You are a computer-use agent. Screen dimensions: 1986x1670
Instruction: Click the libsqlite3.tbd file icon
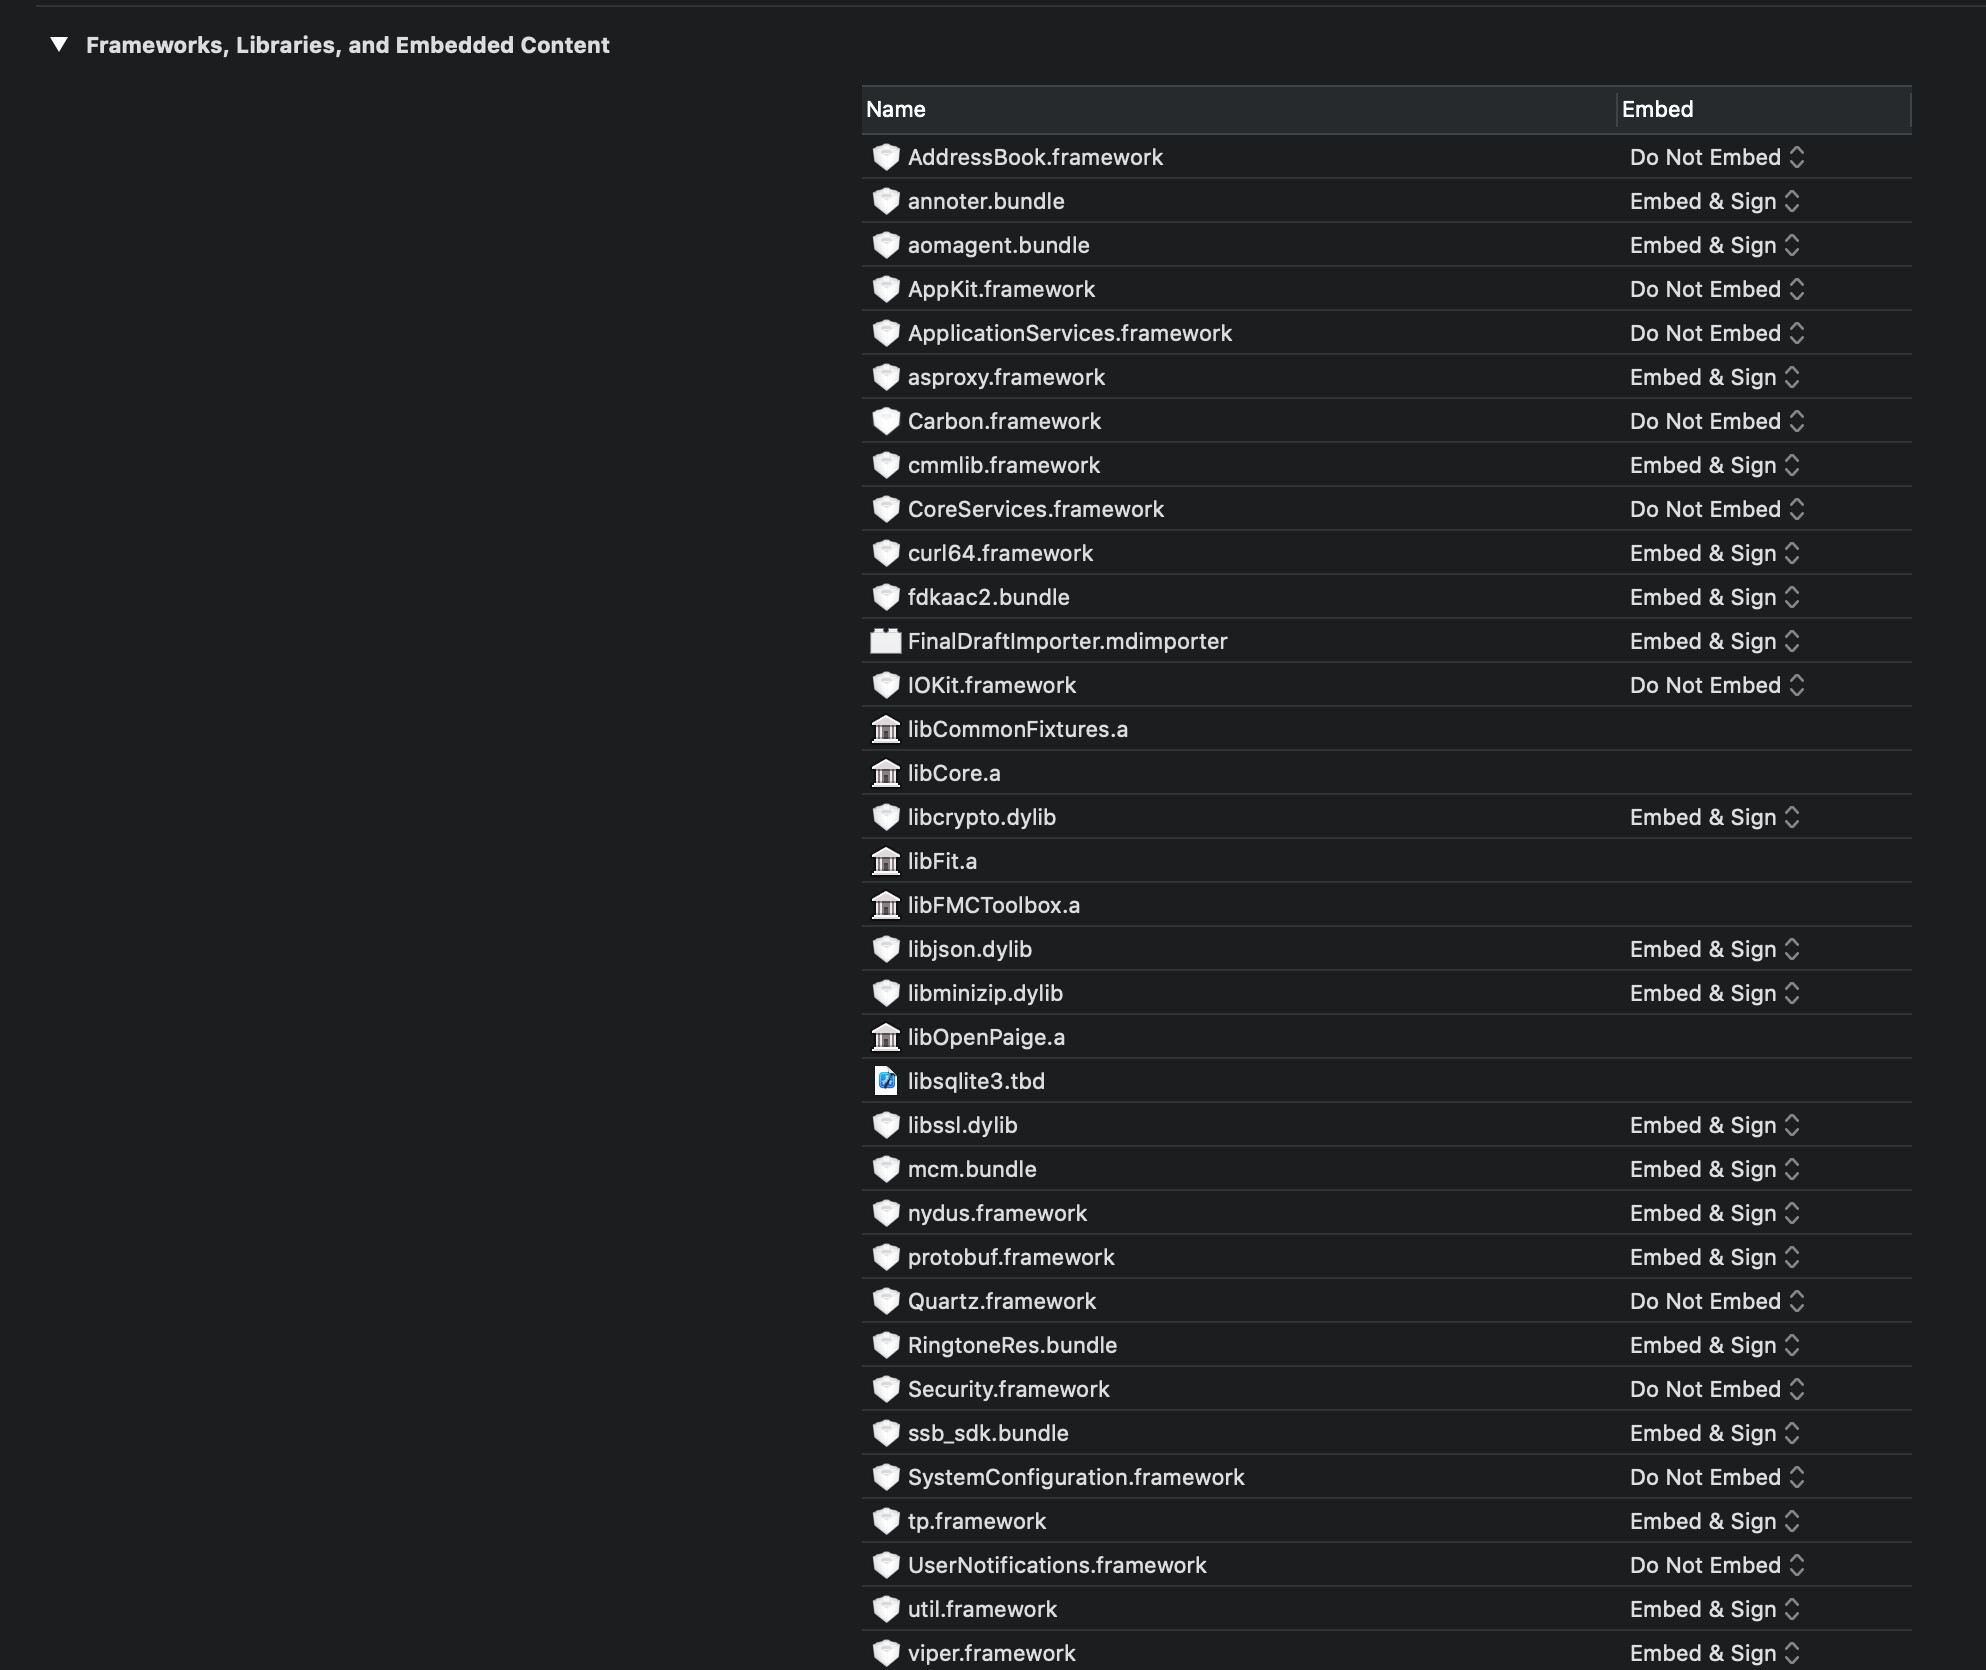(x=886, y=1081)
